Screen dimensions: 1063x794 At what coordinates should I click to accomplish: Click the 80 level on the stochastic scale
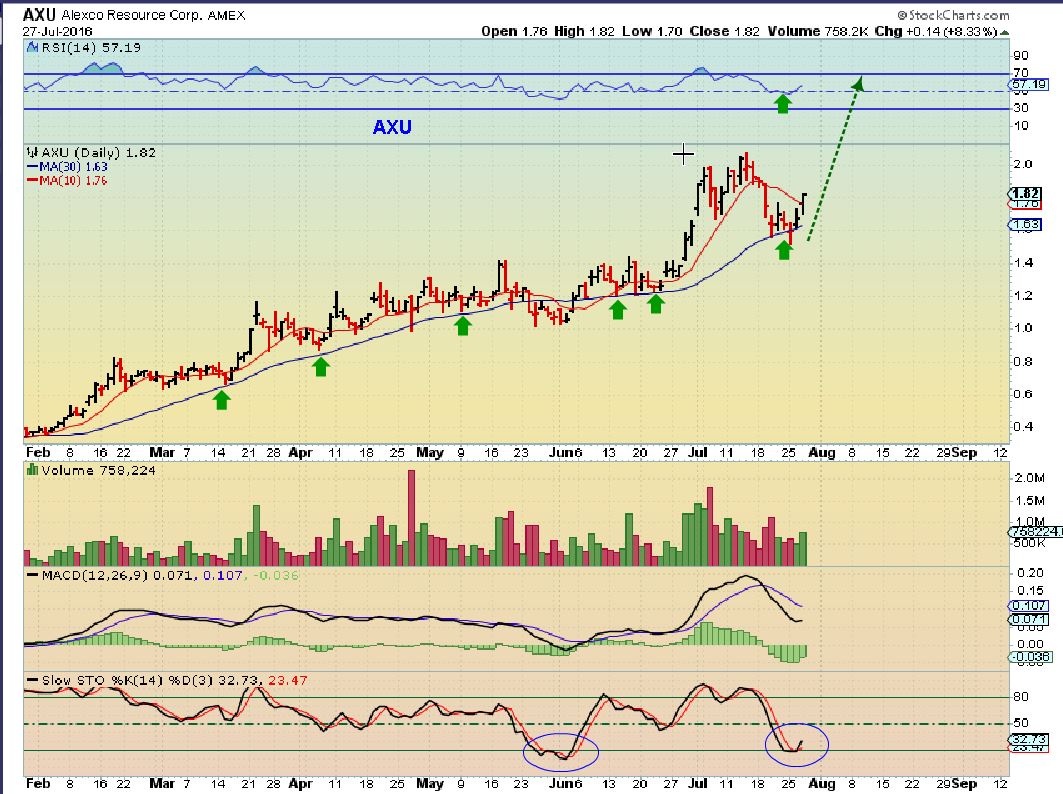(1021, 696)
